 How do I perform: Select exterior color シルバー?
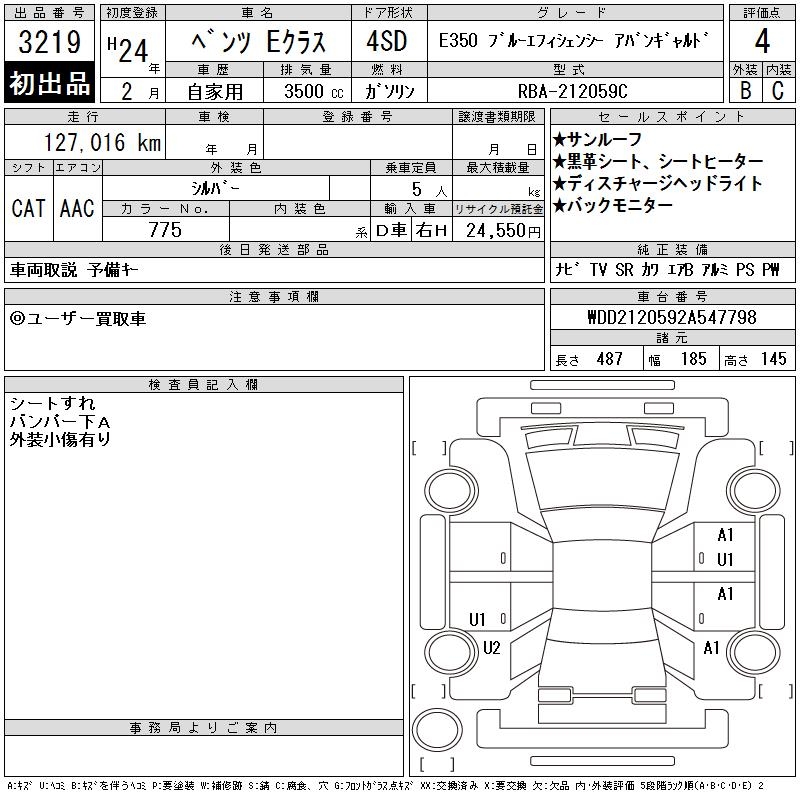click(x=215, y=188)
